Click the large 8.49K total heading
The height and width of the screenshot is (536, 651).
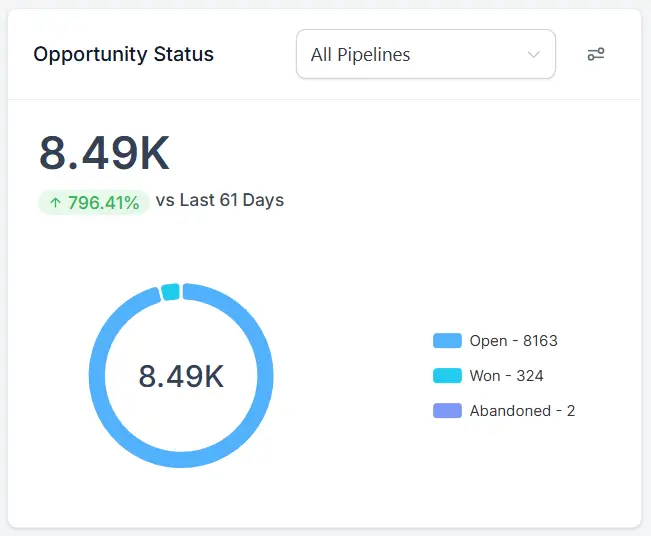(104, 153)
